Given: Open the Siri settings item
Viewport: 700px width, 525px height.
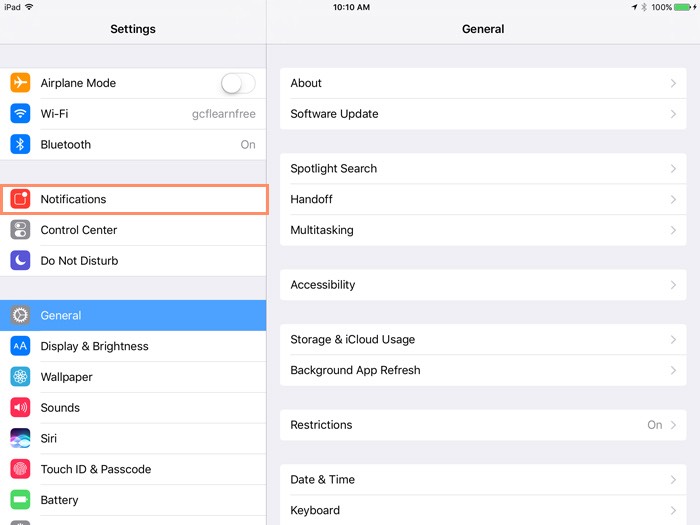Looking at the screenshot, I should click(x=49, y=438).
